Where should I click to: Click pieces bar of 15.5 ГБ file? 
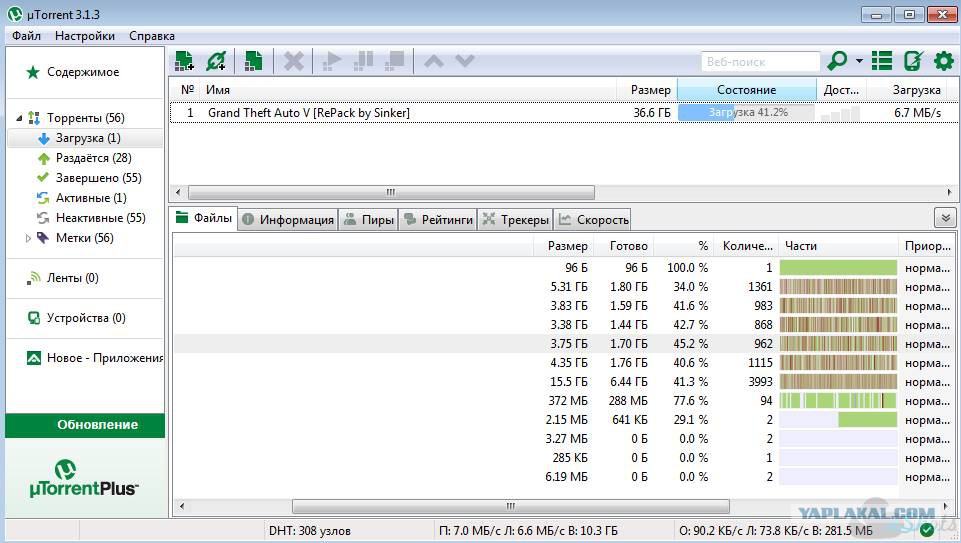click(838, 382)
